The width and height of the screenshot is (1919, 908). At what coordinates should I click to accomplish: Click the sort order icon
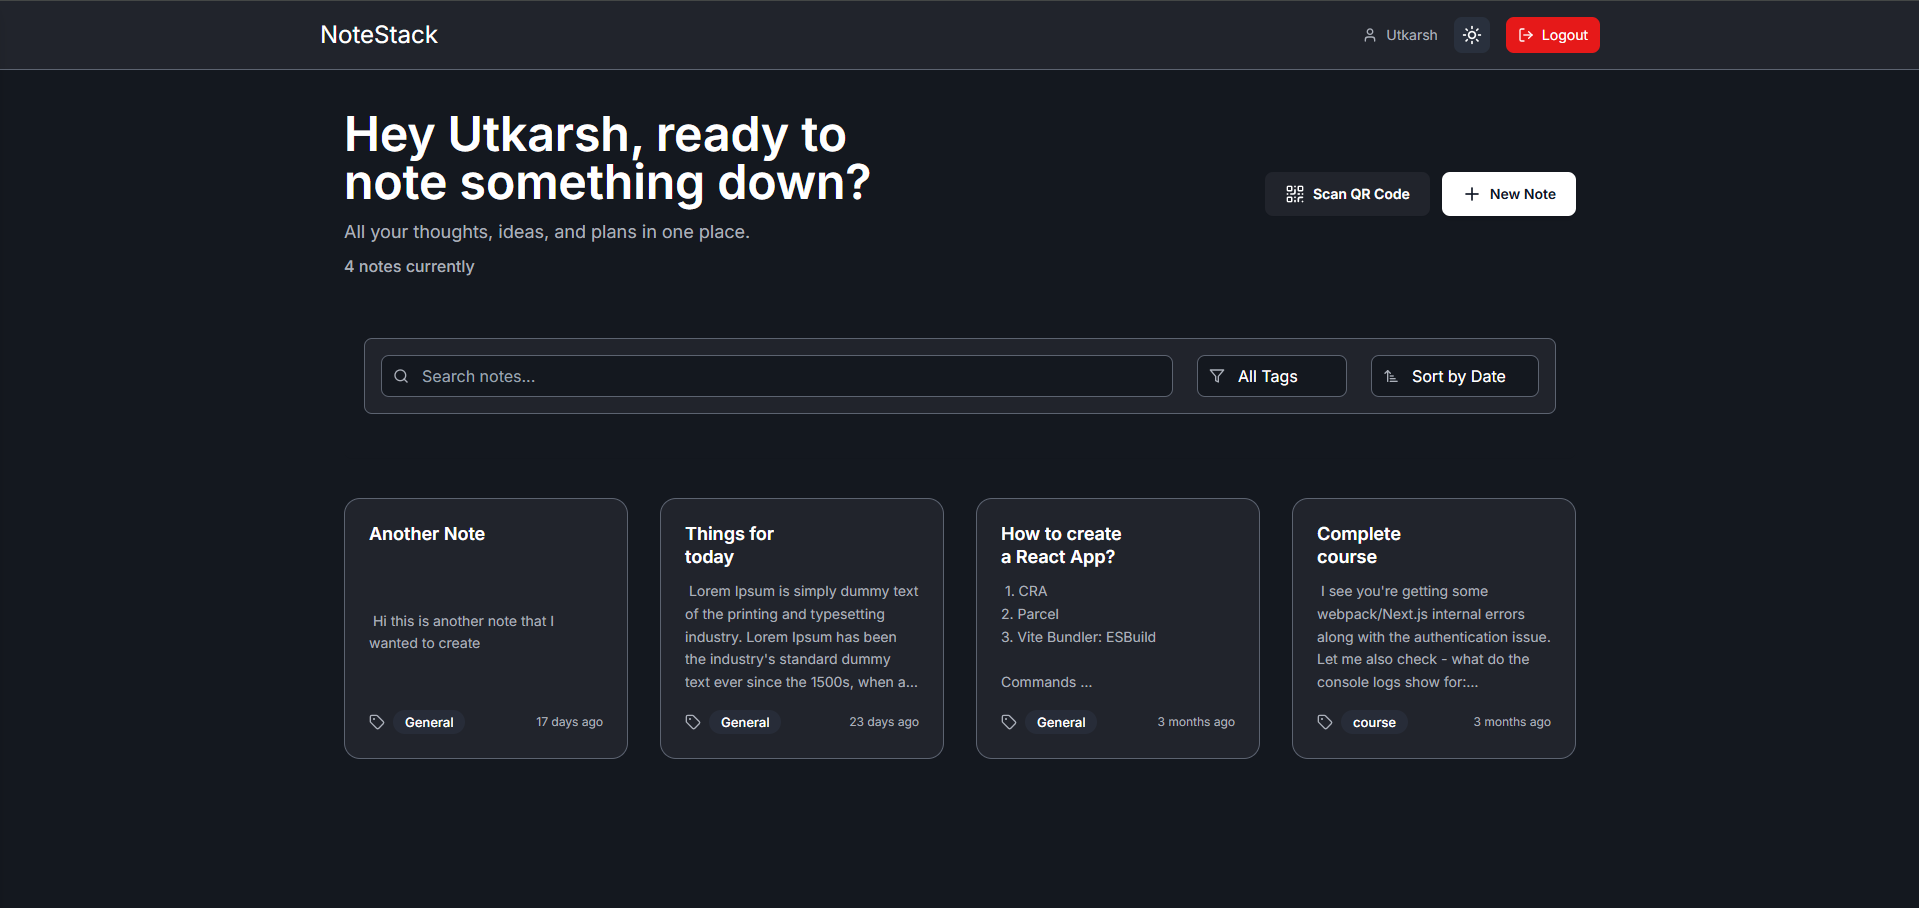1391,376
